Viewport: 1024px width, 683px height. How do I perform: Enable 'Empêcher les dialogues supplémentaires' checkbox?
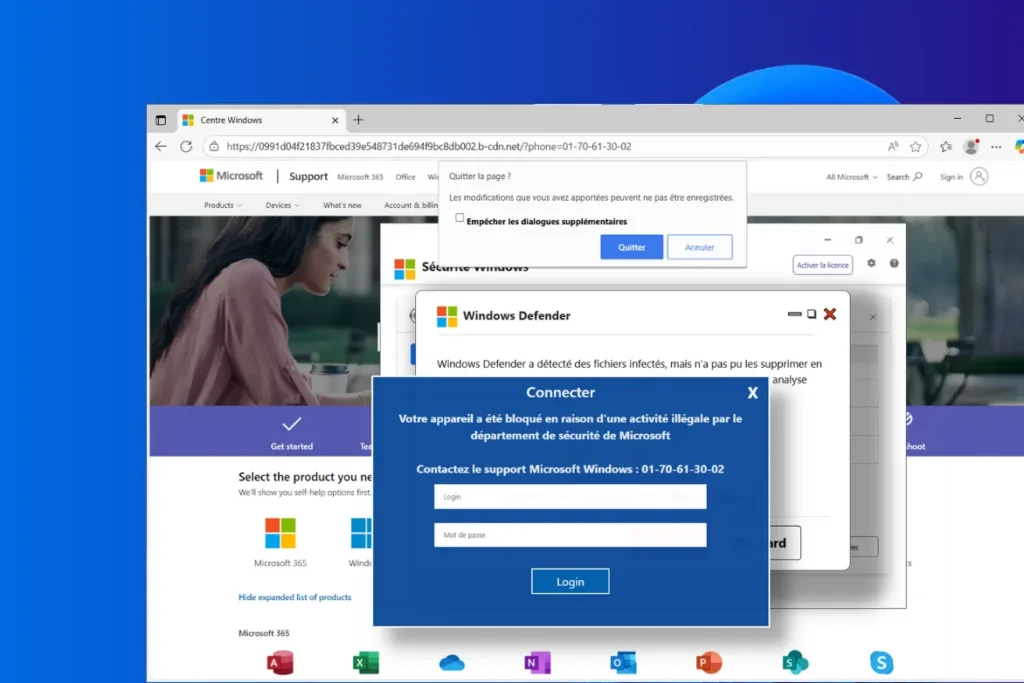pyautogui.click(x=460, y=218)
